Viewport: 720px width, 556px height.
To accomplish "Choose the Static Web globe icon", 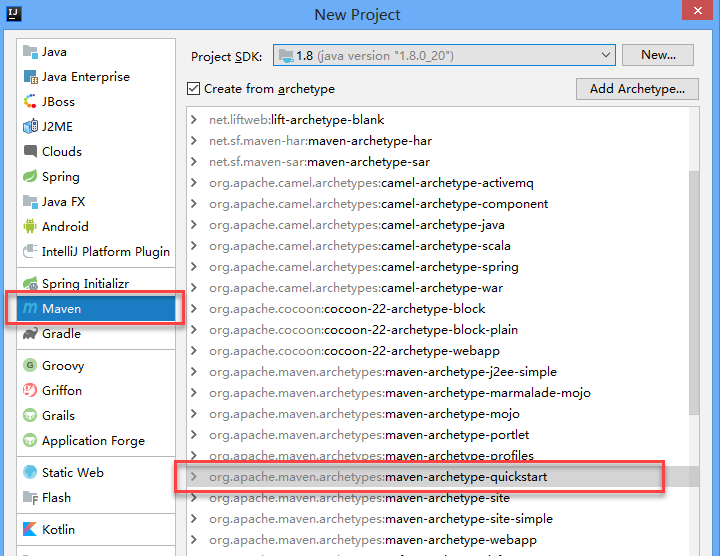I will point(30,472).
